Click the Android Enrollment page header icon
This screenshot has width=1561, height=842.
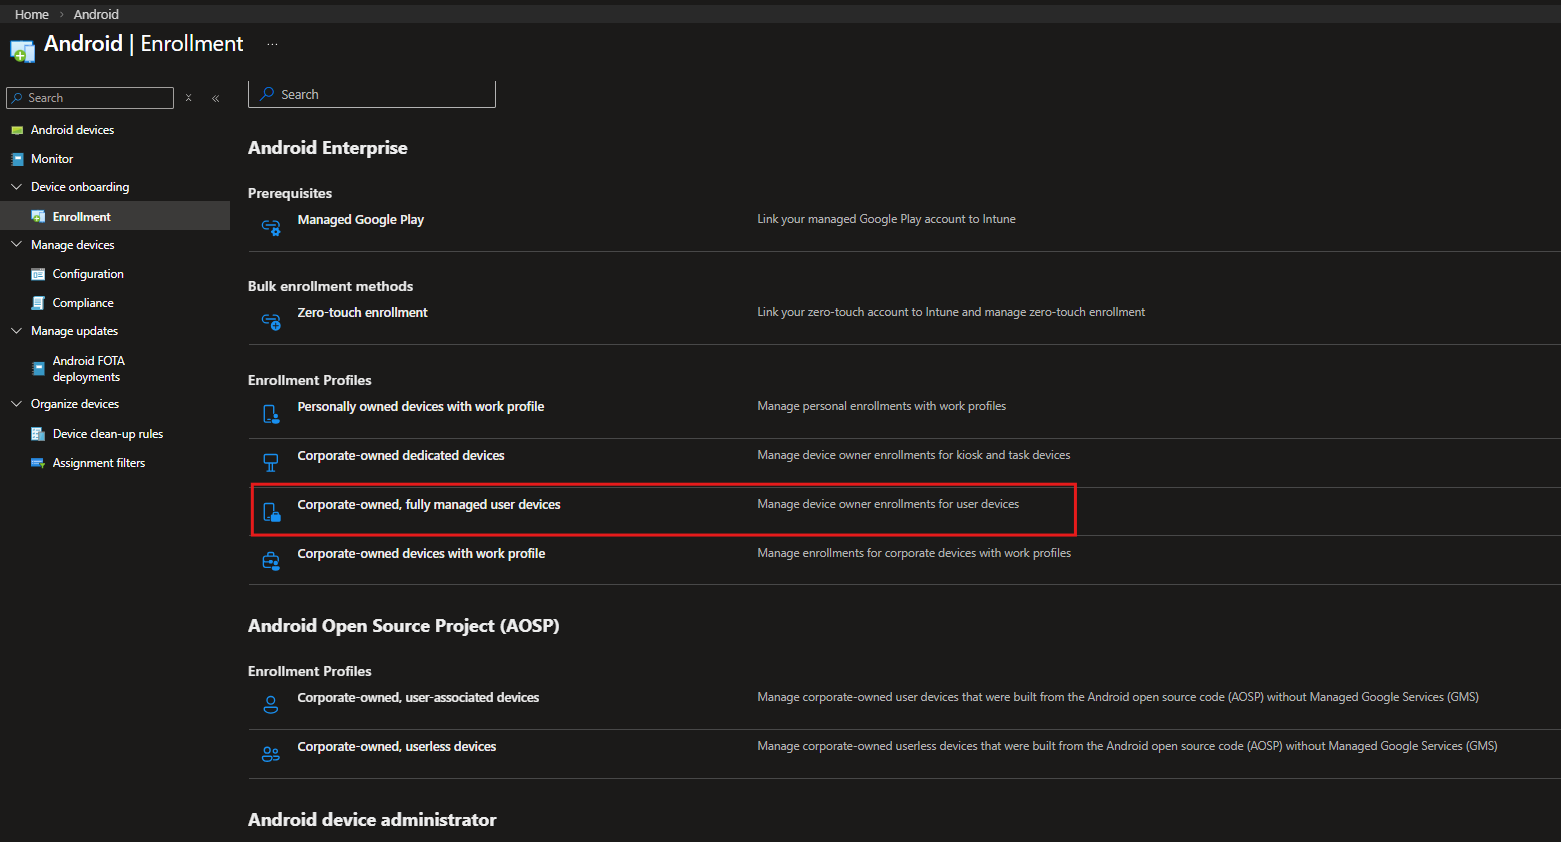(22, 50)
